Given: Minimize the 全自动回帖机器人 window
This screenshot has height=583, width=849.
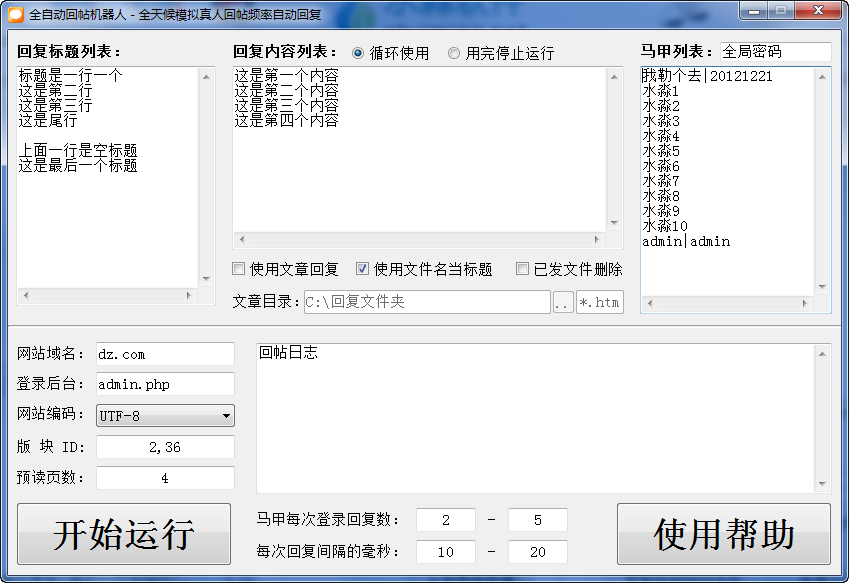Looking at the screenshot, I should (754, 11).
